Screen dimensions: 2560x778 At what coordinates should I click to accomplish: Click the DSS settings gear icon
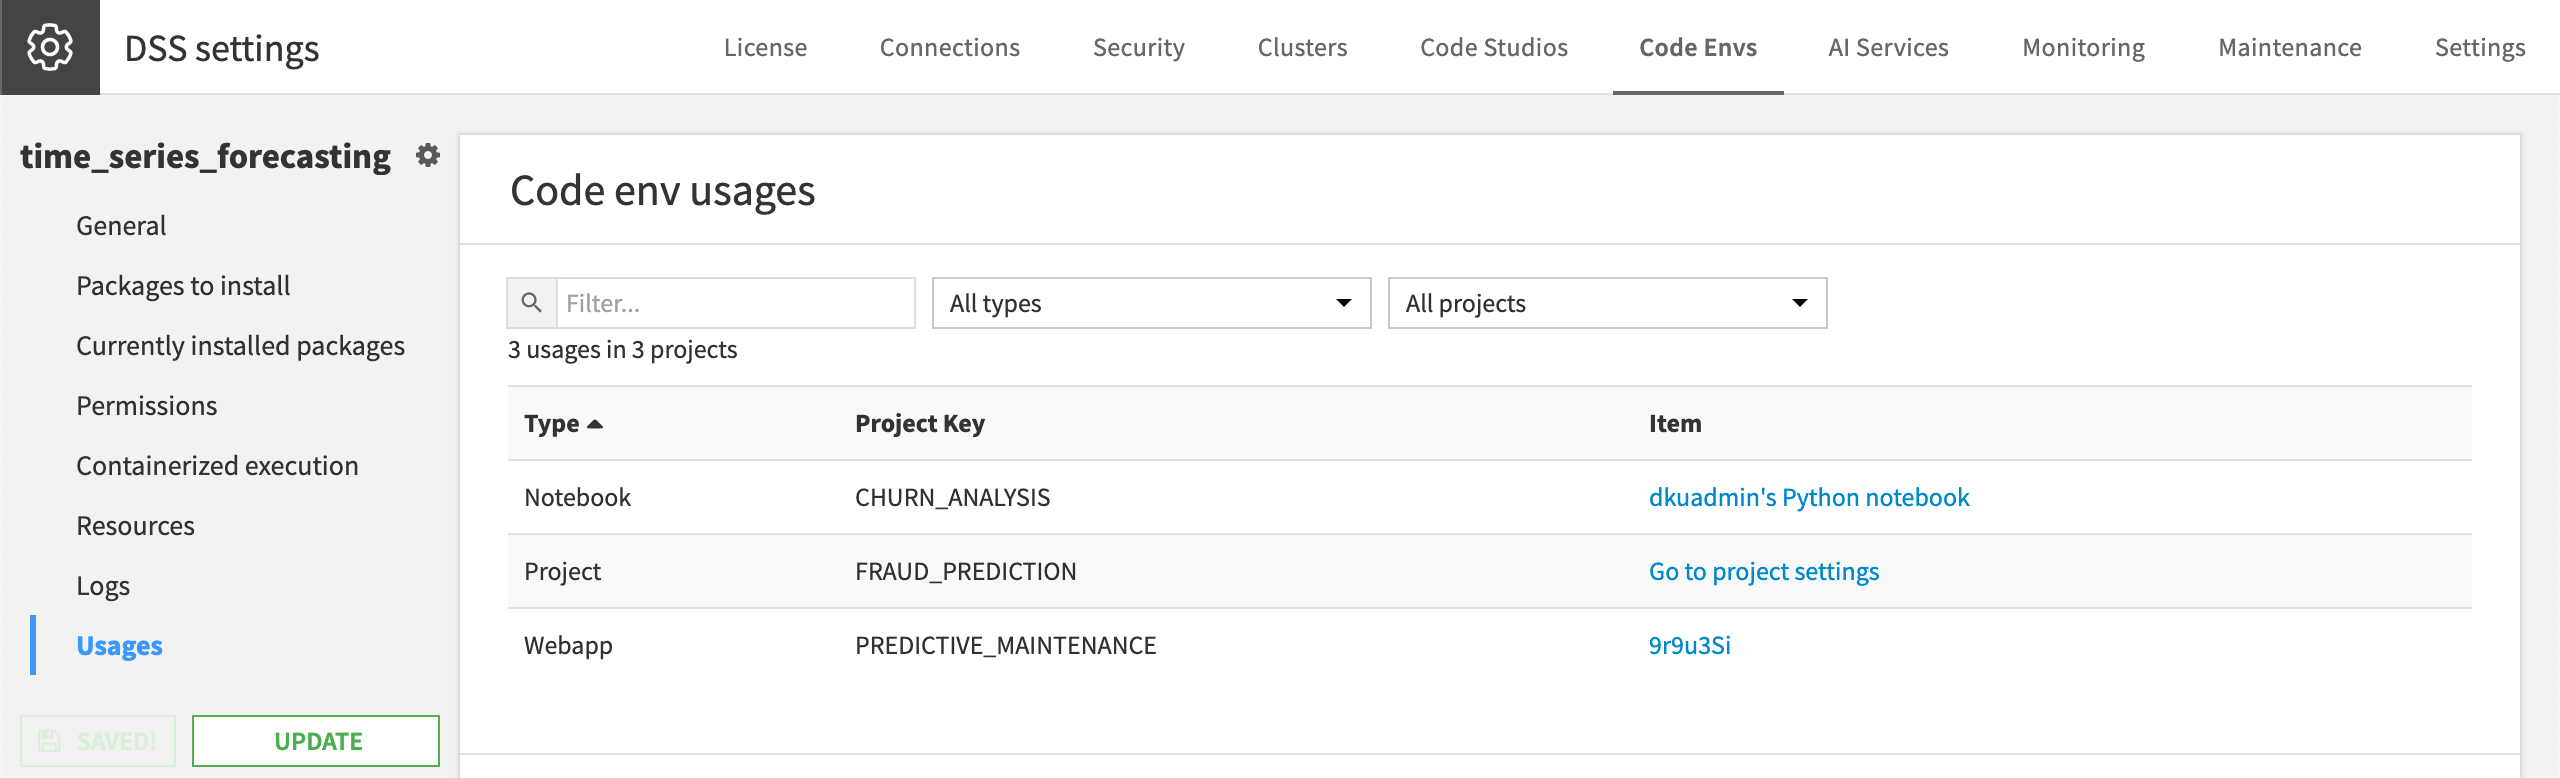[50, 47]
